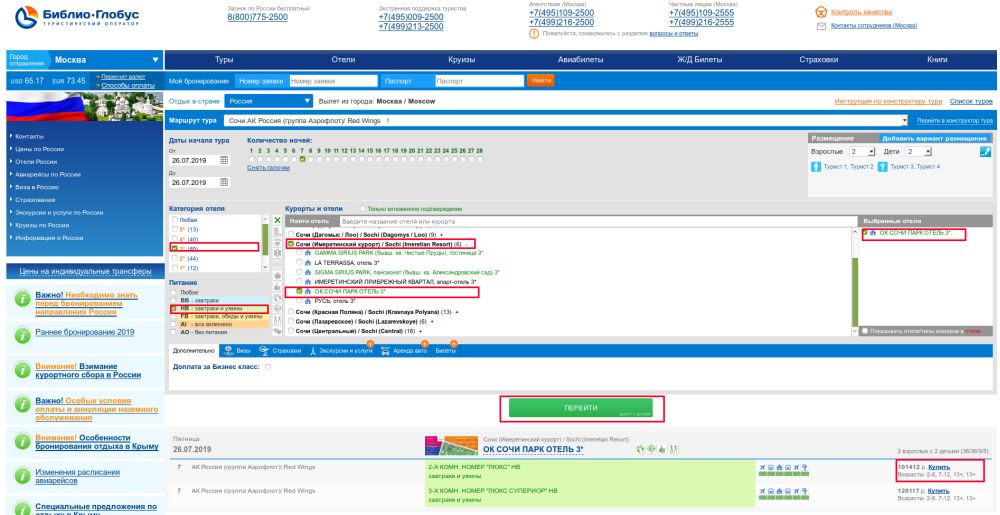
Task: Click the Контроль качества icon
Action: pos(821,12)
